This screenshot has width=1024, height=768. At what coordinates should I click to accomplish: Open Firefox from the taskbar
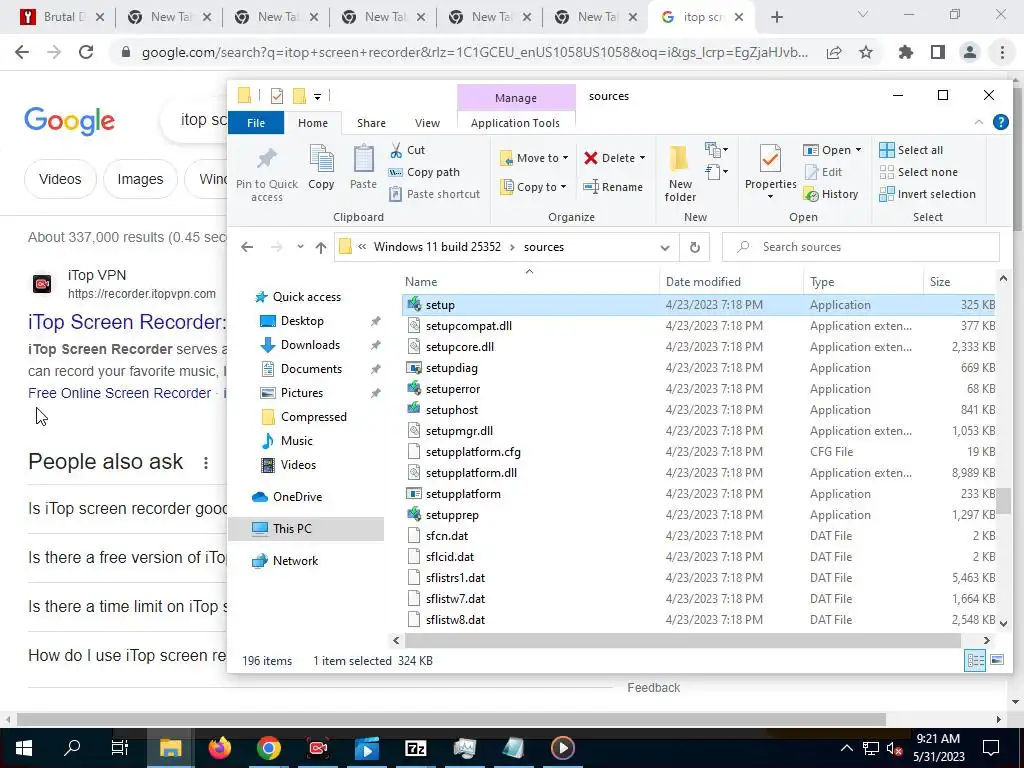[220, 748]
